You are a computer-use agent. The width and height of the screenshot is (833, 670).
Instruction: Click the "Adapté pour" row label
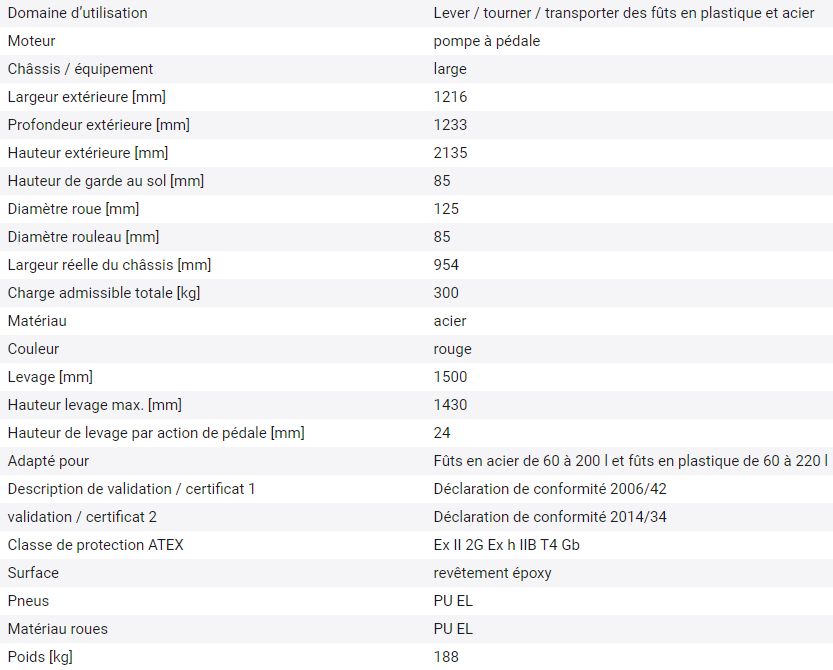pyautogui.click(x=48, y=461)
